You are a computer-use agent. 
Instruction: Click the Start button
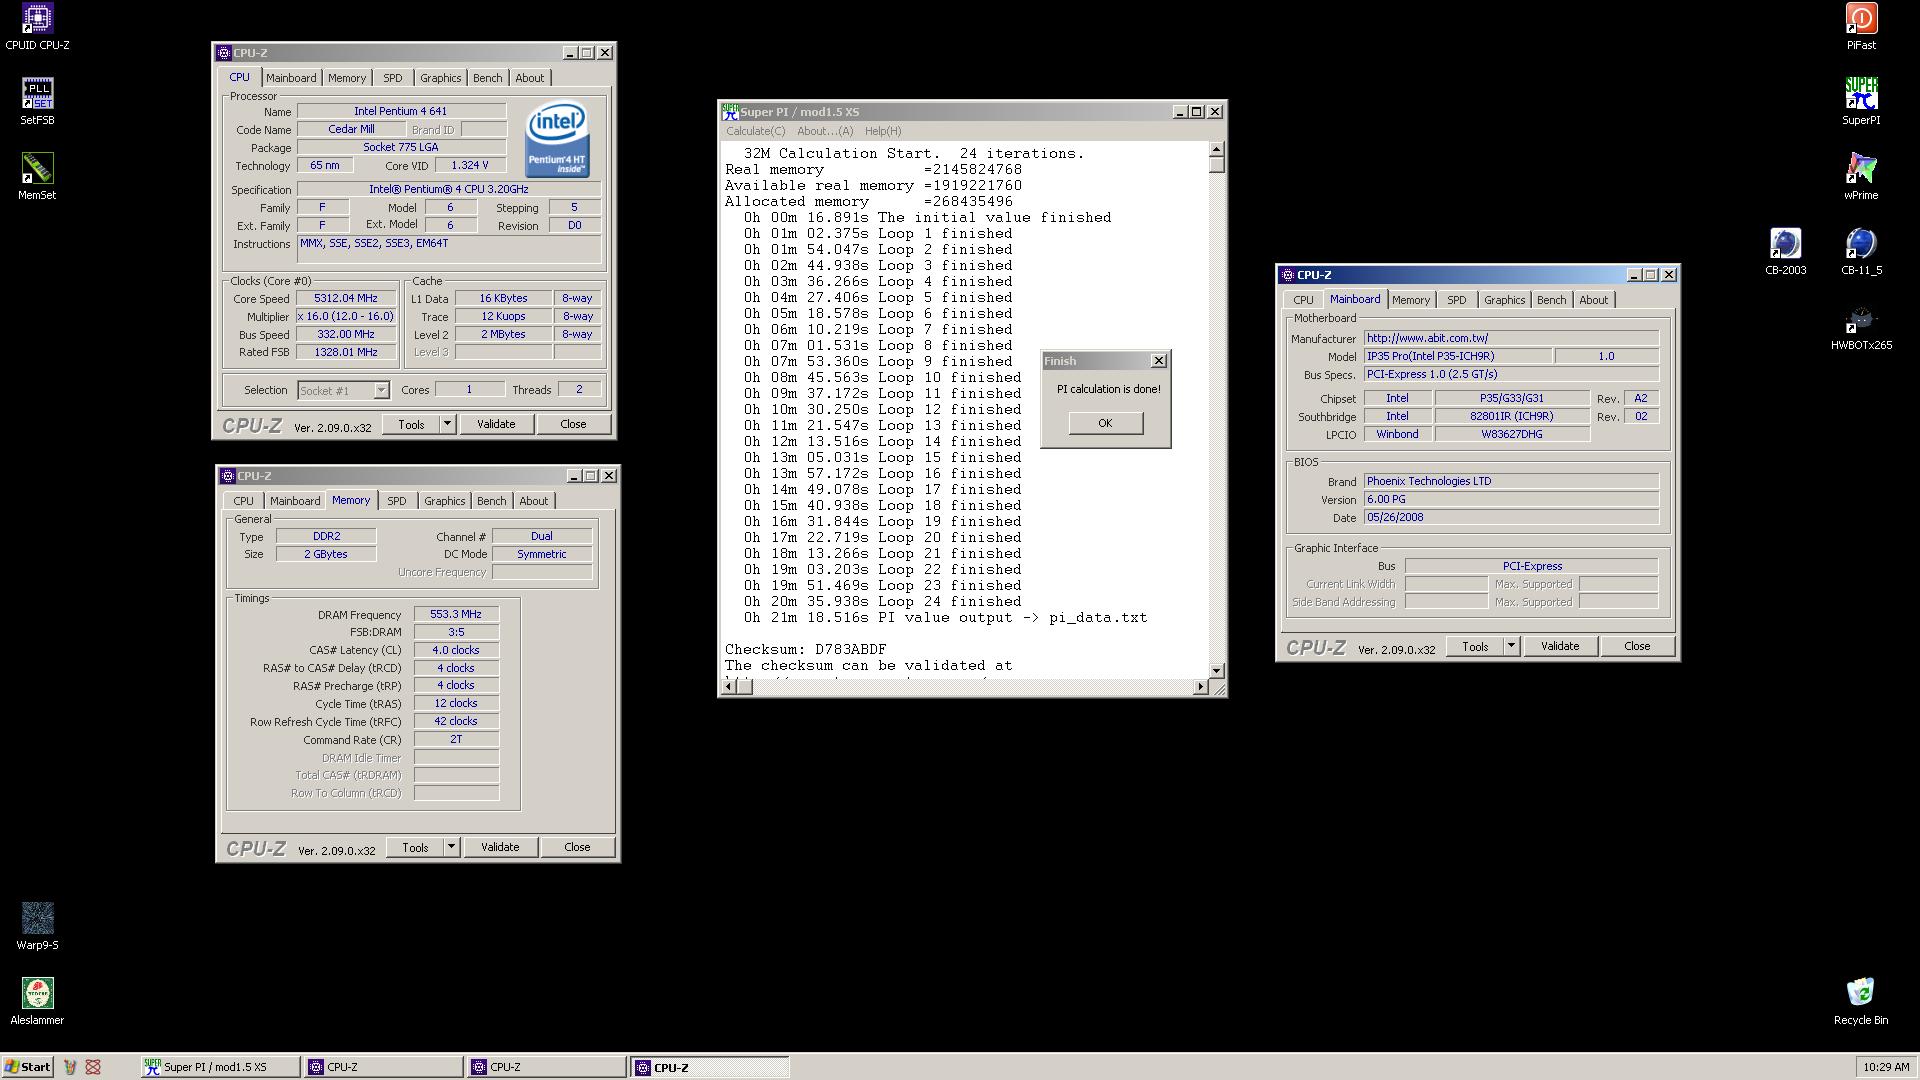click(x=27, y=1067)
